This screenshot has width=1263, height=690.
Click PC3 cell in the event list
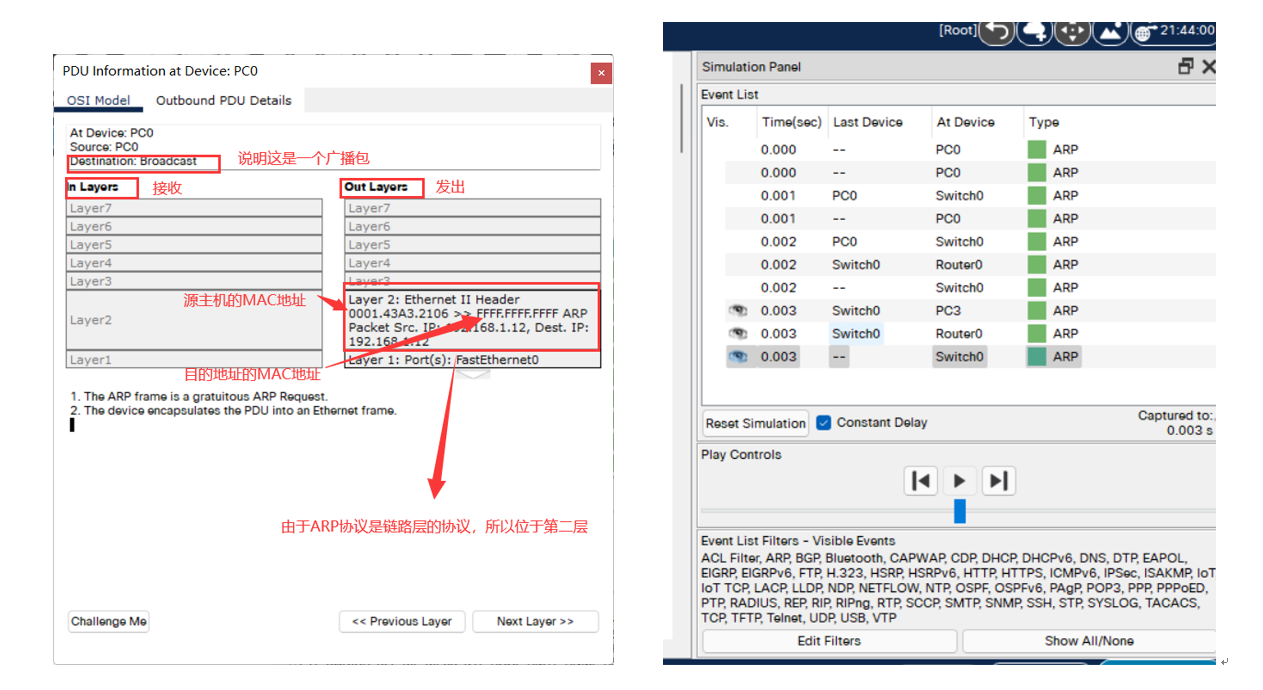click(x=948, y=311)
